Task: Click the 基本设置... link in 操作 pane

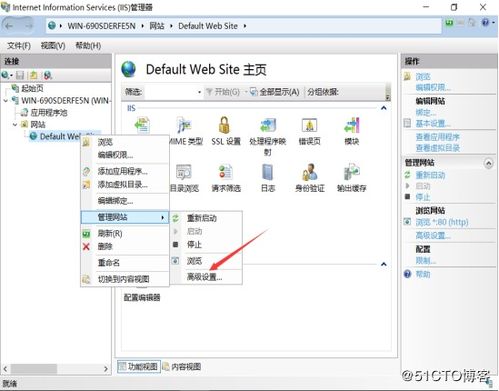Action: (x=433, y=124)
